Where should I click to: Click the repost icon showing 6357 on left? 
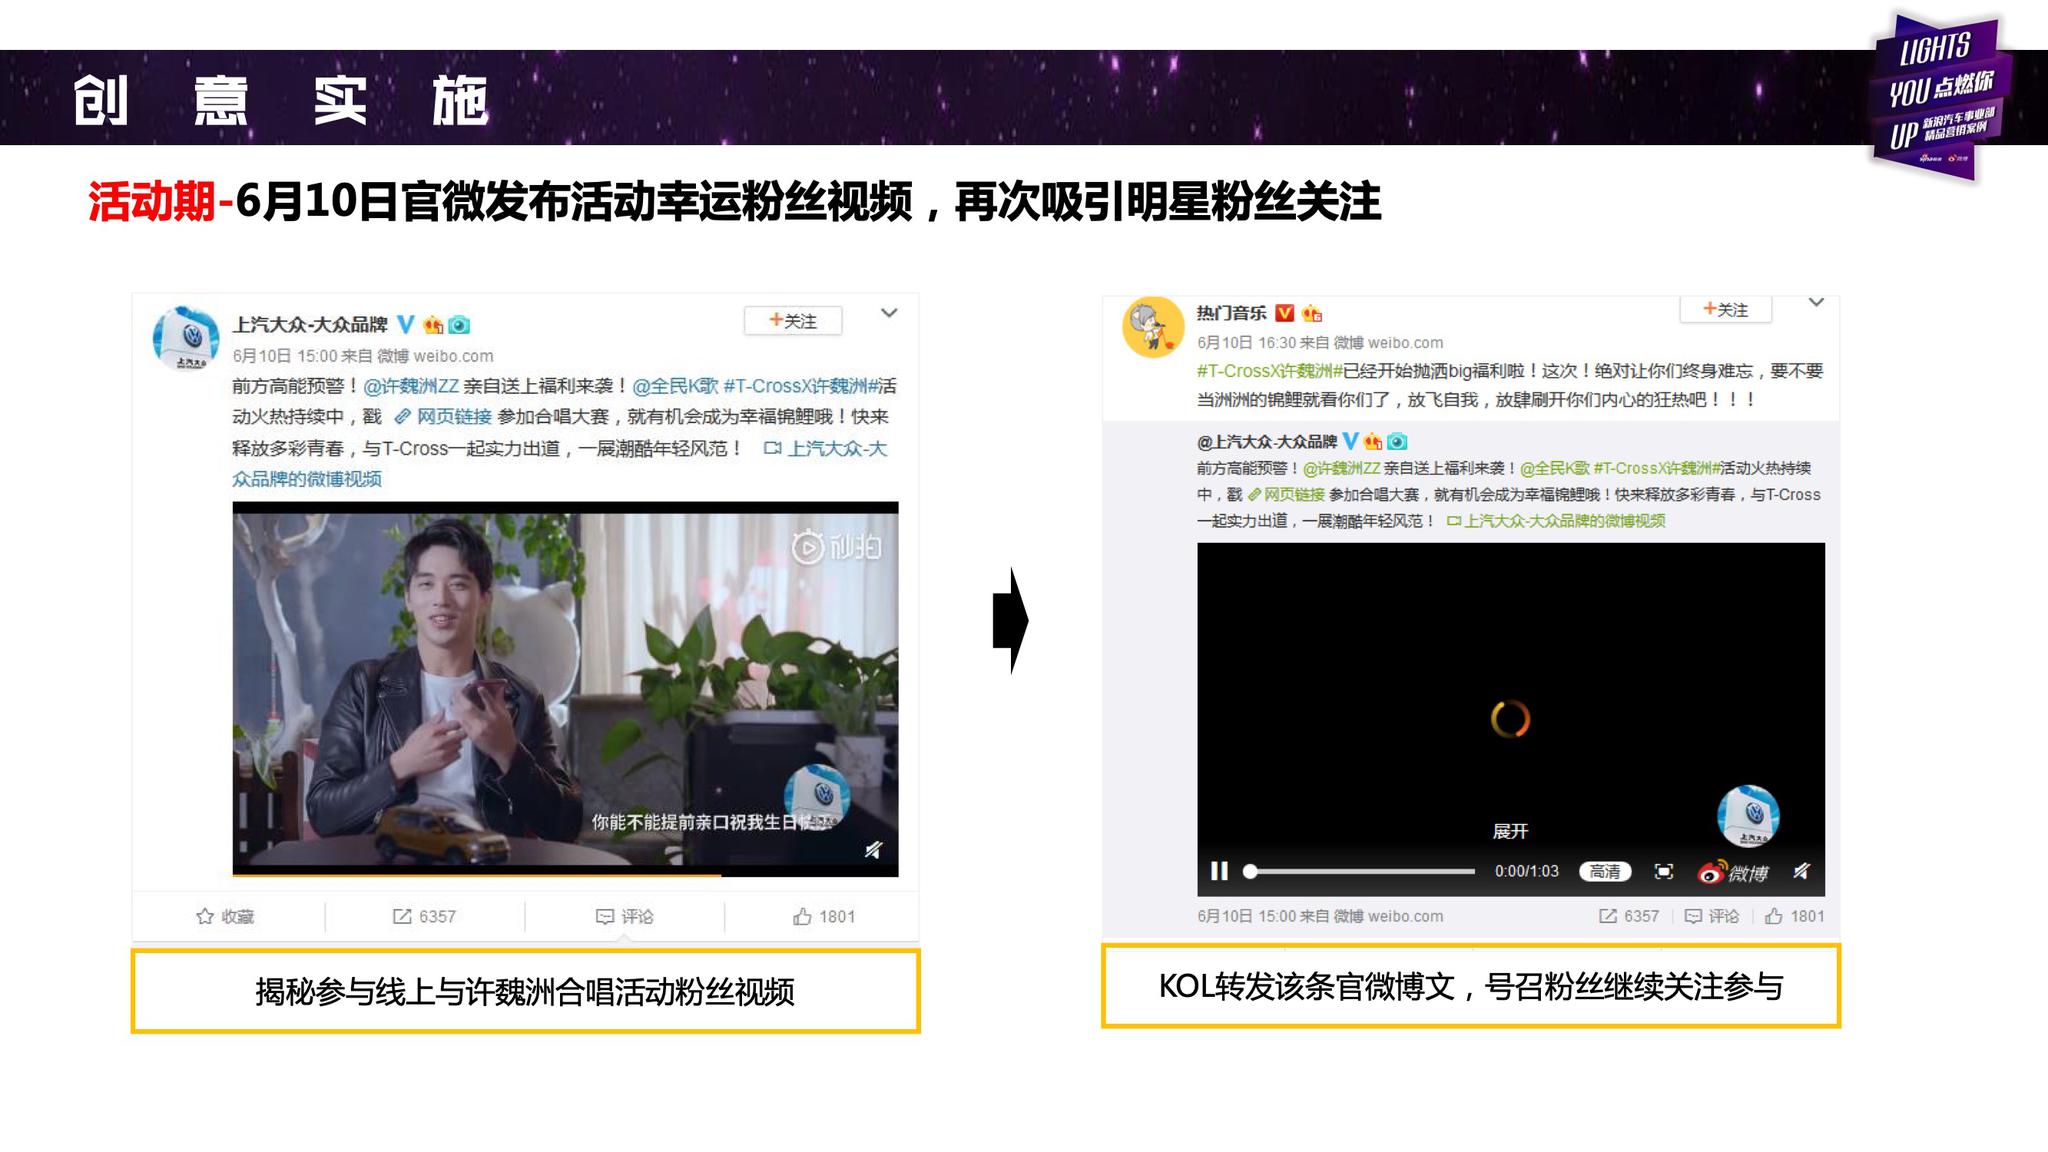click(x=402, y=916)
